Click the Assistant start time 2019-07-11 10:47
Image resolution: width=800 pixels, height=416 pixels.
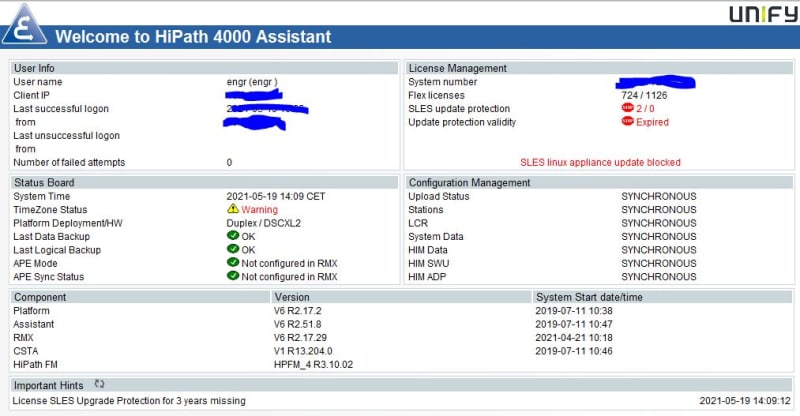pyautogui.click(x=573, y=324)
